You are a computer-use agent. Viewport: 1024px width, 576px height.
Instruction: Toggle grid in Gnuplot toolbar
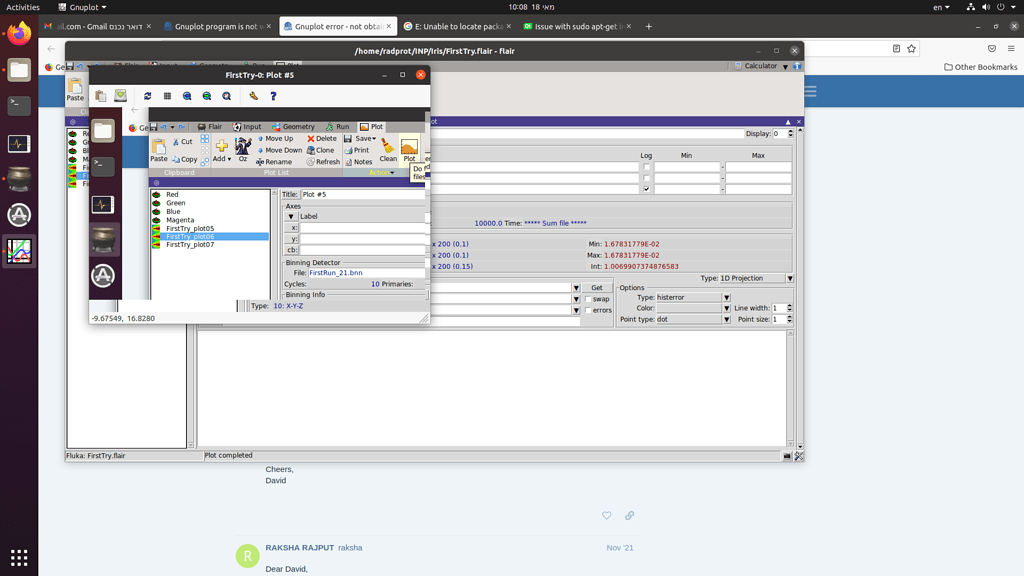pyautogui.click(x=167, y=96)
